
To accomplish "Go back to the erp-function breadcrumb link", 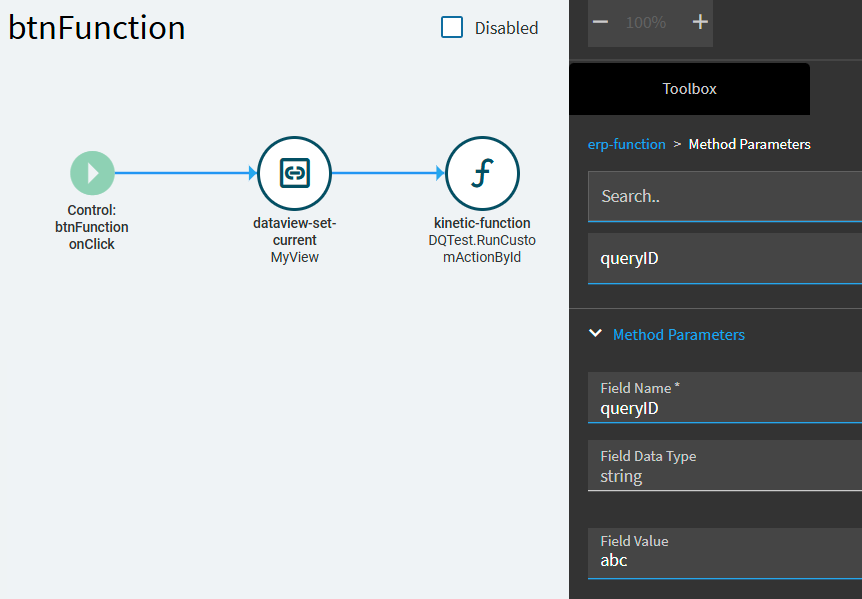I will (627, 144).
